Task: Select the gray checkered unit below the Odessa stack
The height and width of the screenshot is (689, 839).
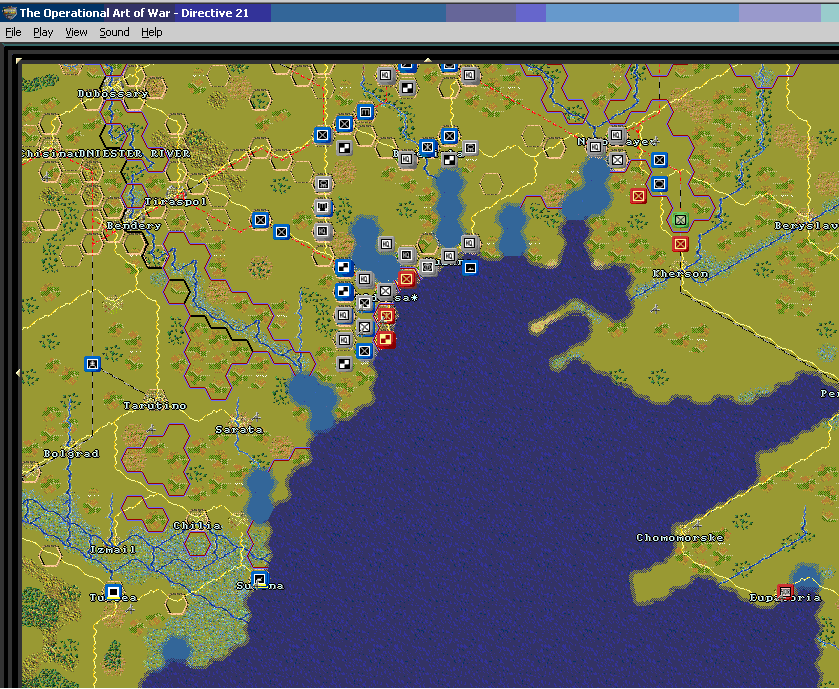Action: pos(345,364)
